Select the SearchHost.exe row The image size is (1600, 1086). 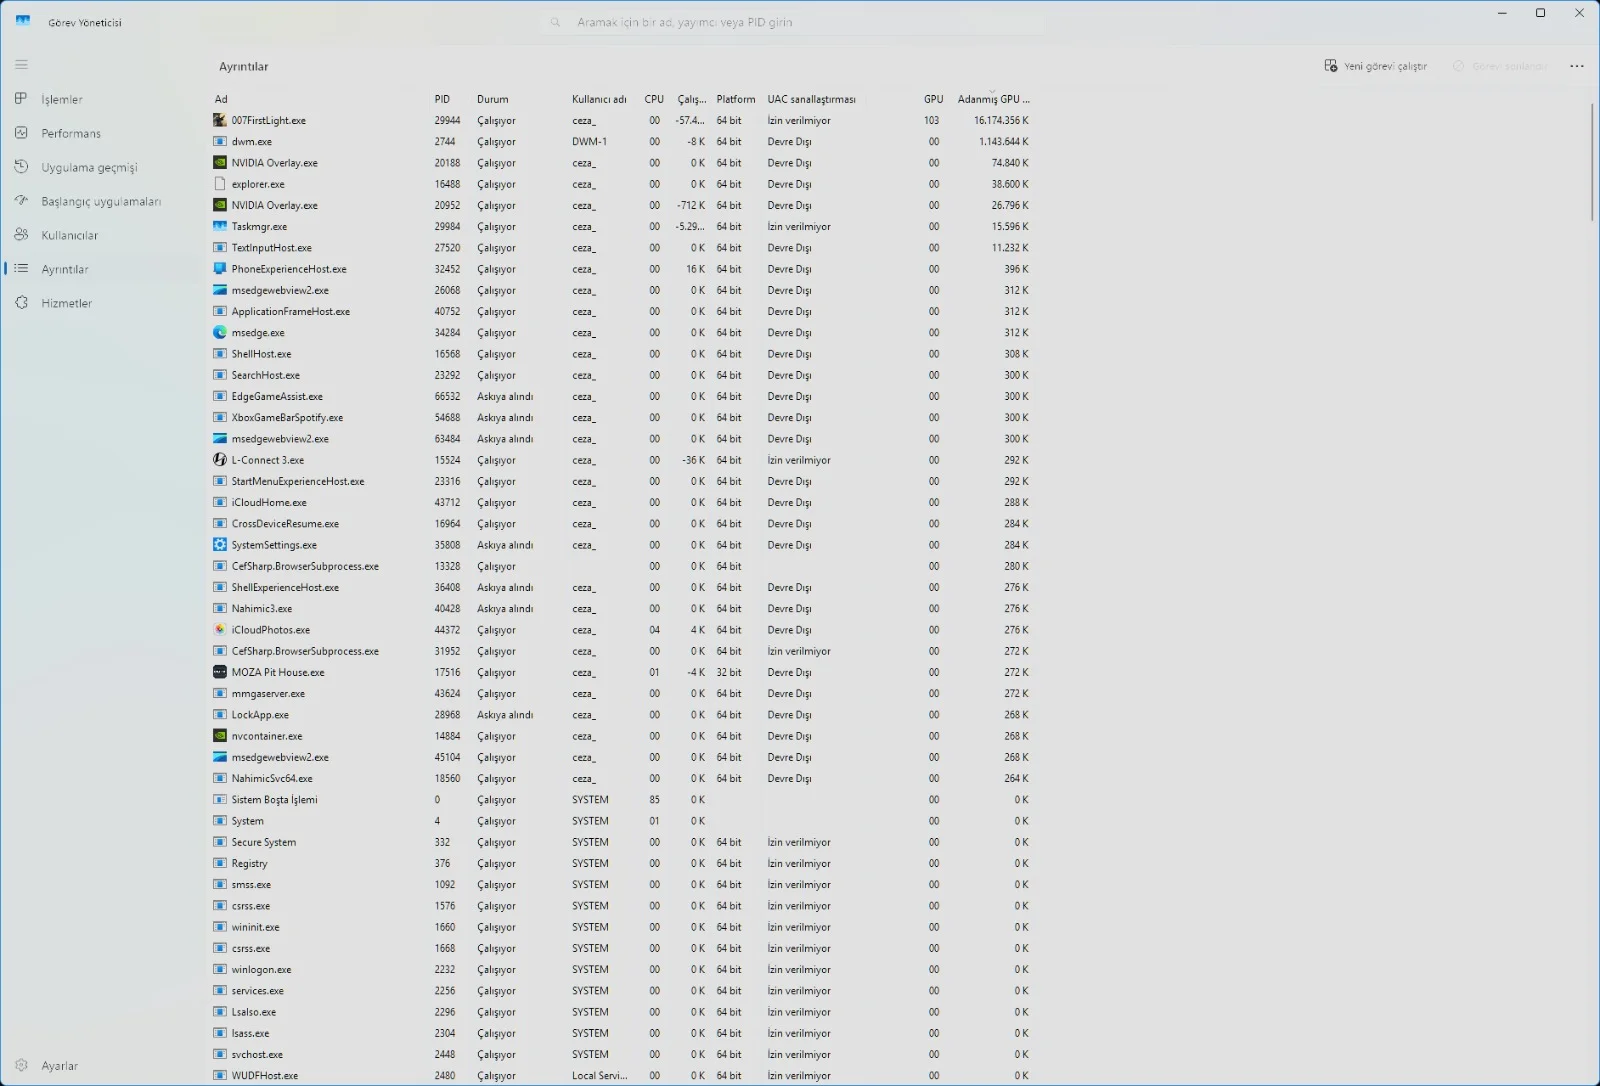pyautogui.click(x=622, y=375)
